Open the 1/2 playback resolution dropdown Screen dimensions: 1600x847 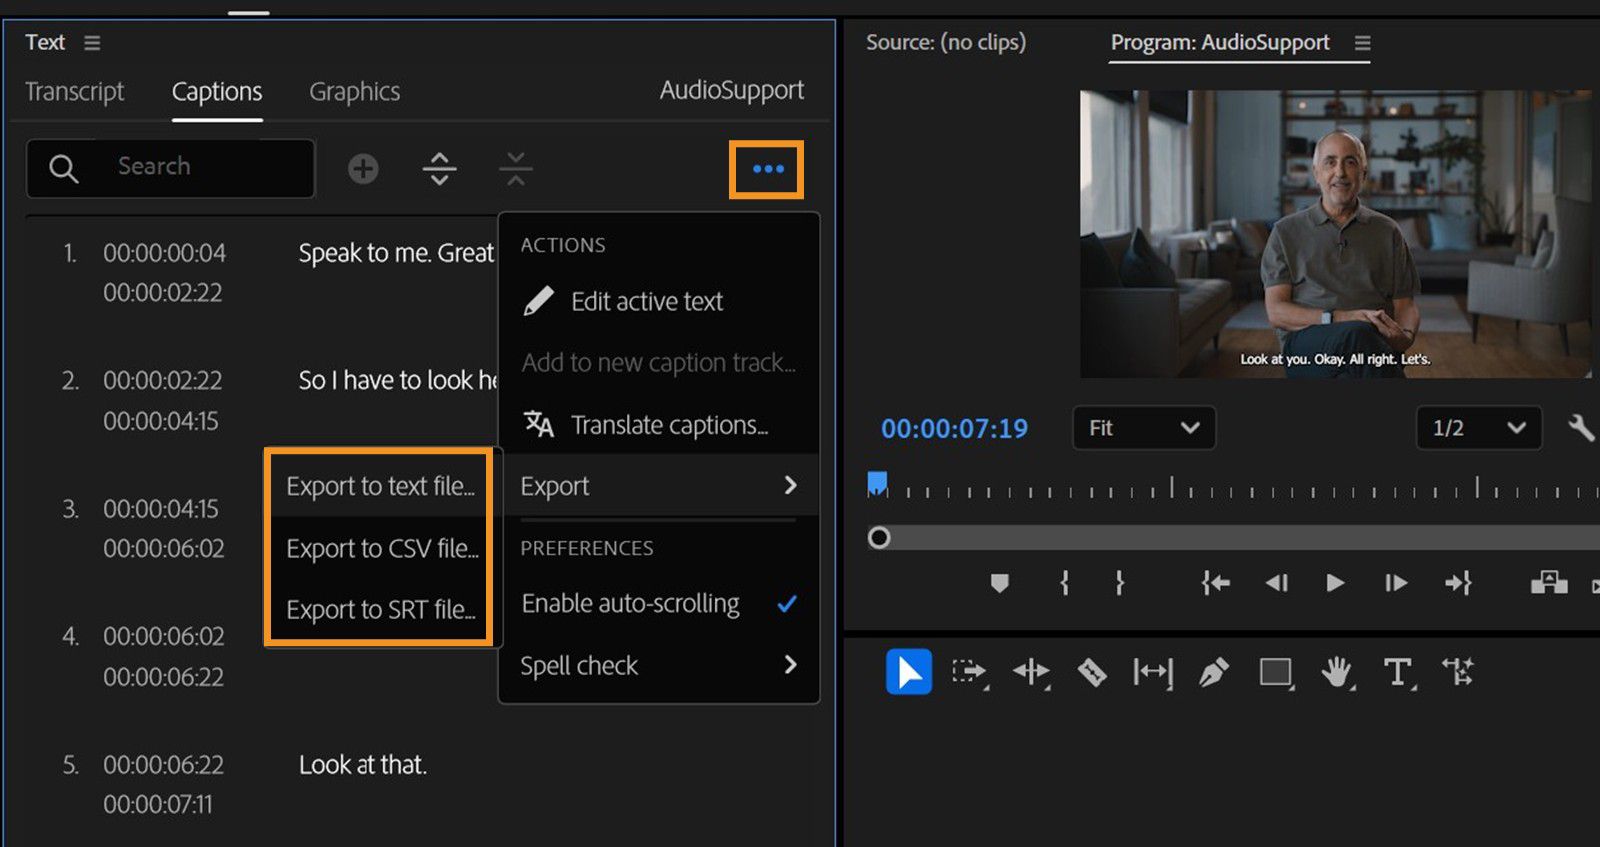tap(1478, 428)
